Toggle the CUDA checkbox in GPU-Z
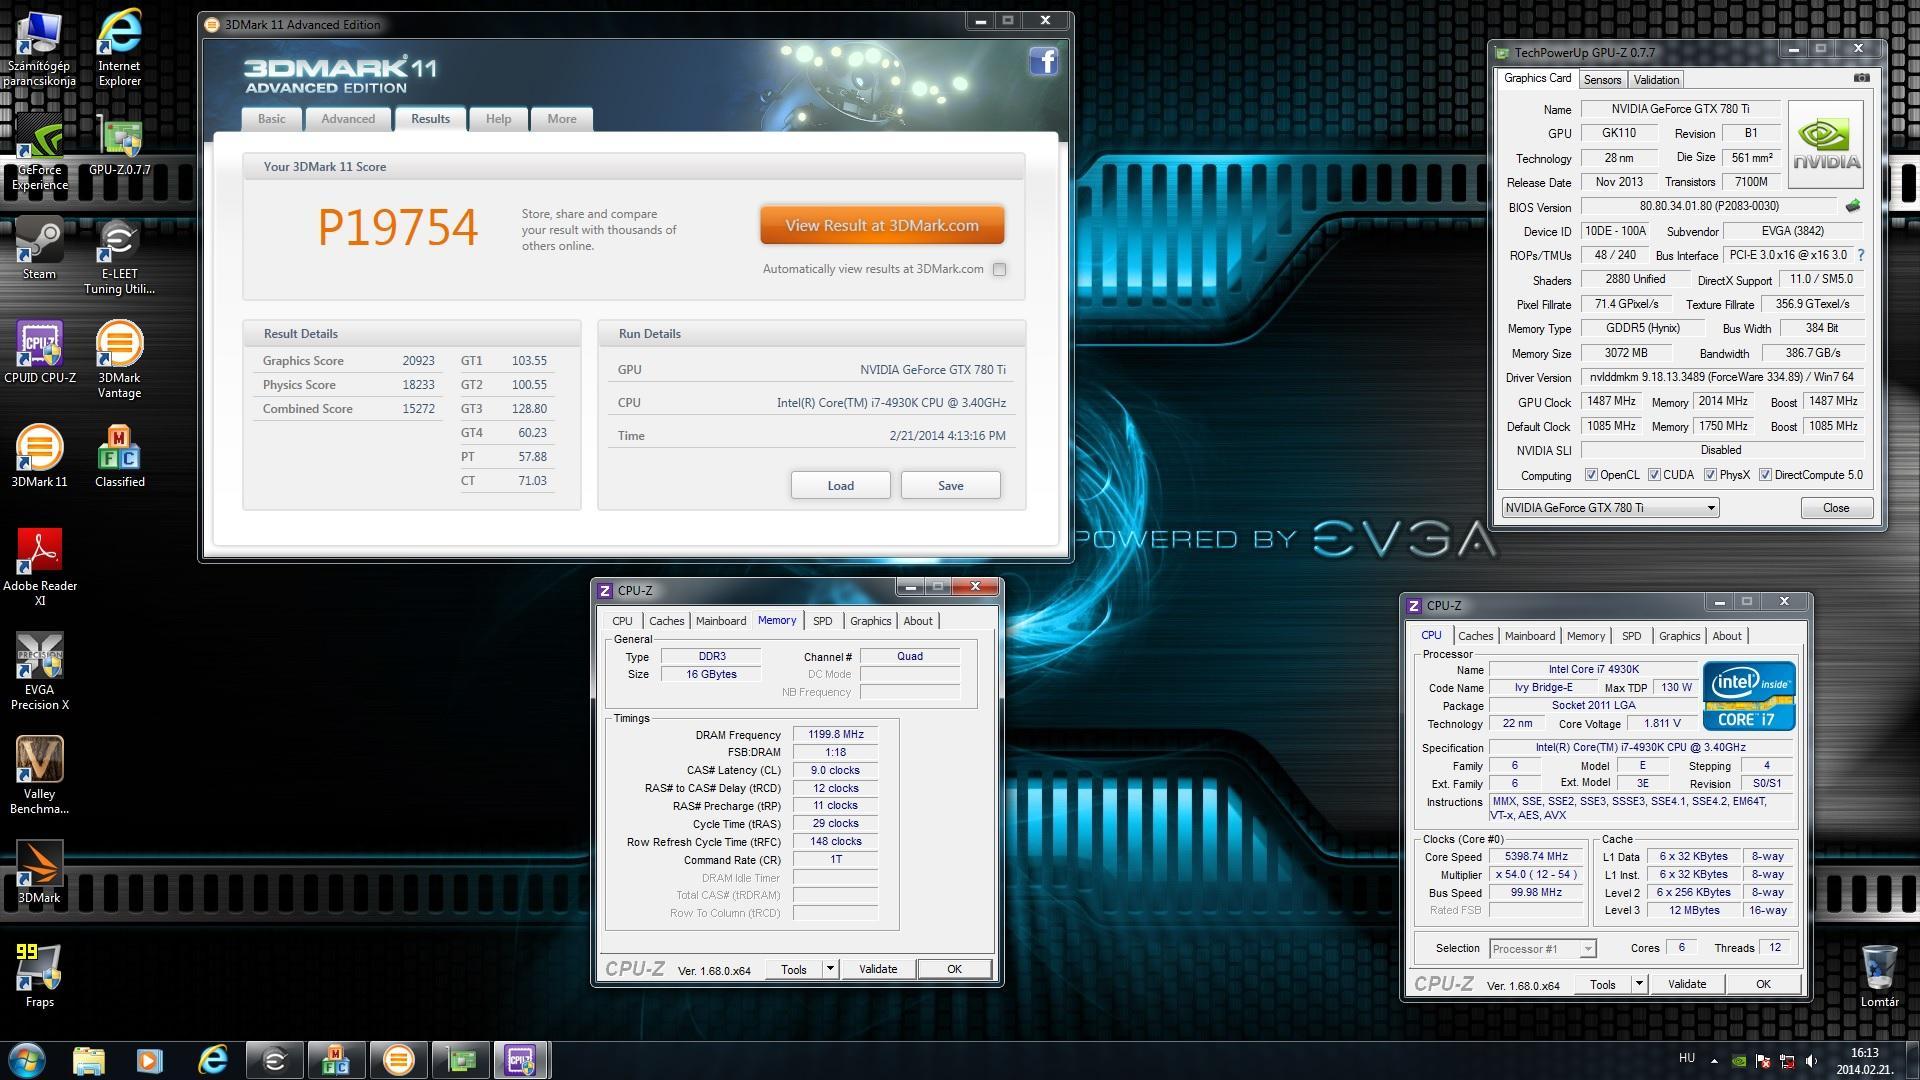This screenshot has height=1080, width=1920. (1654, 475)
